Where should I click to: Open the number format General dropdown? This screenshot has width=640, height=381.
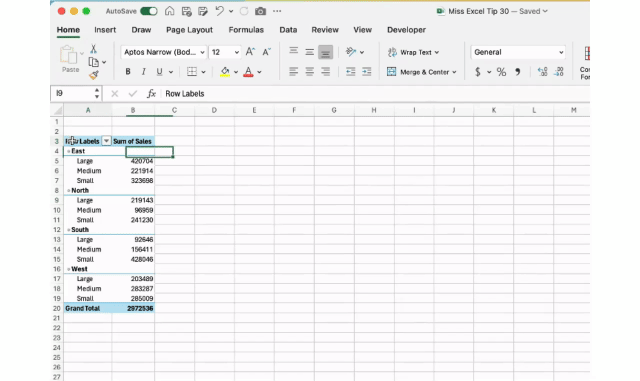pyautogui.click(x=518, y=52)
